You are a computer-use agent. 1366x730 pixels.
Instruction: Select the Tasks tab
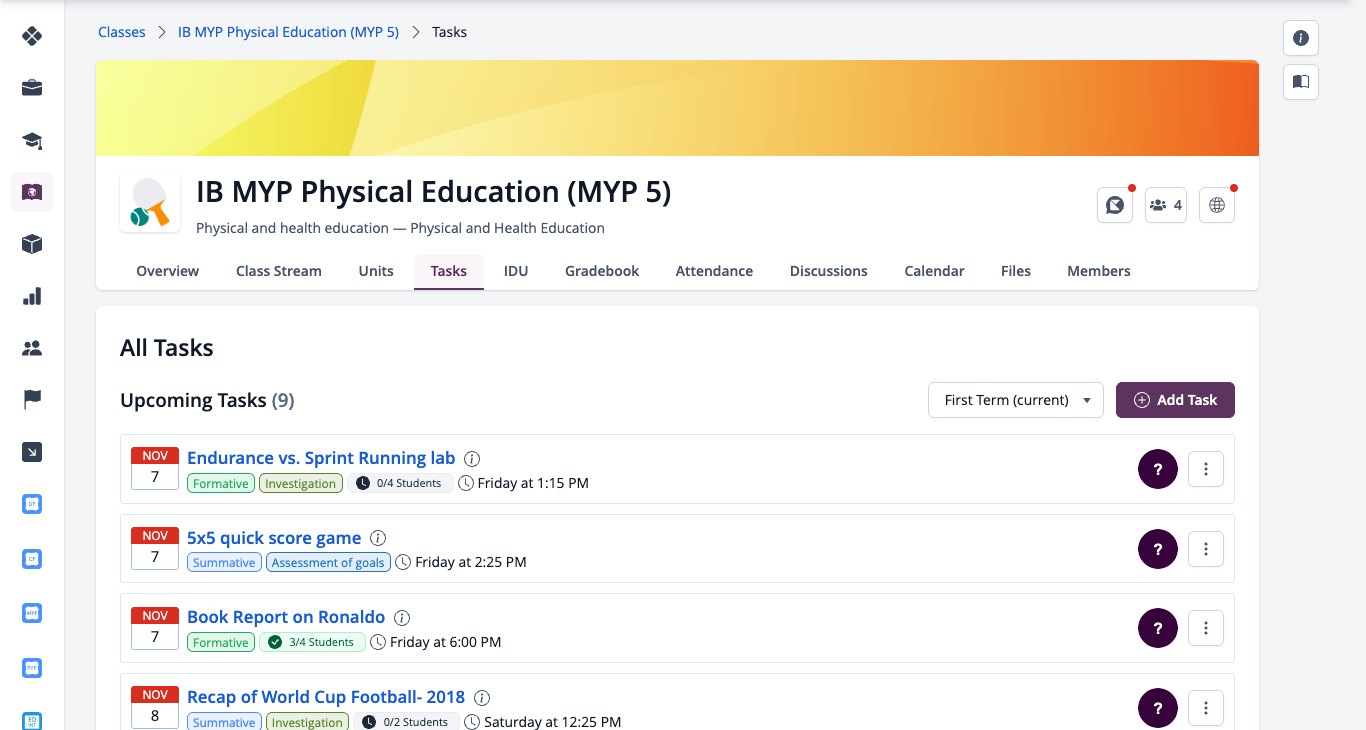449,271
